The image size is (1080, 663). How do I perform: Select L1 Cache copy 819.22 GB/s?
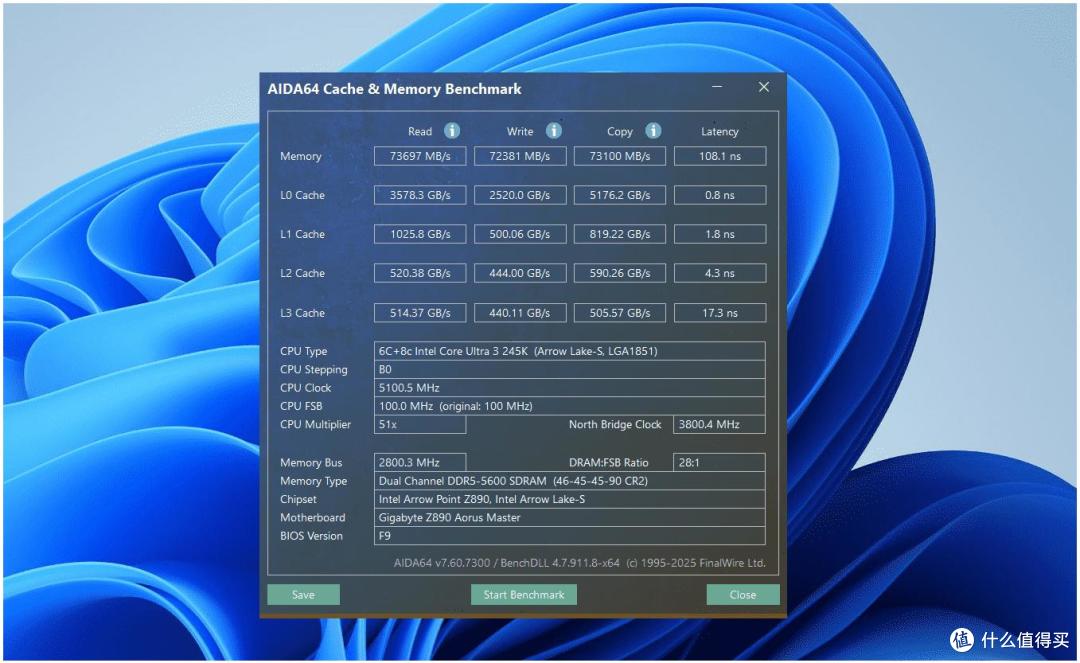620,234
